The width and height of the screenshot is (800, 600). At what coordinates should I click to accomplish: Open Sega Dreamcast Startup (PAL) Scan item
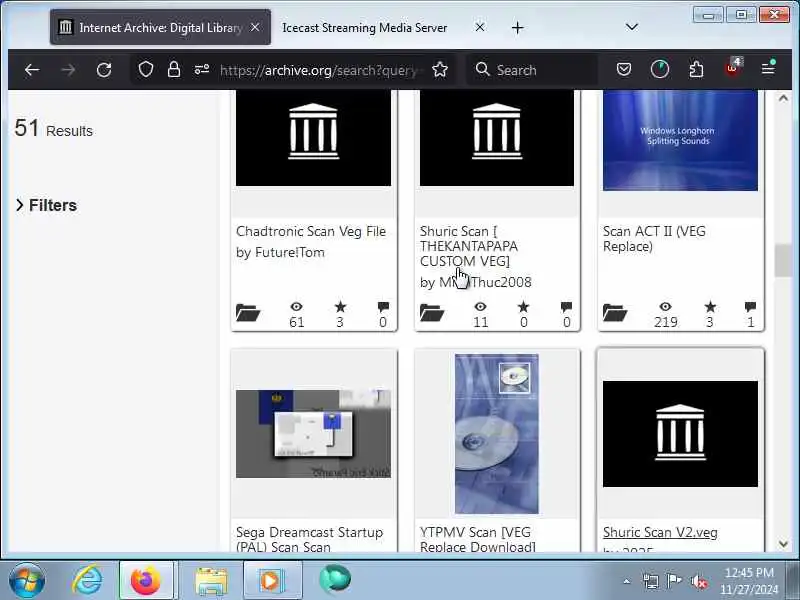tap(309, 539)
